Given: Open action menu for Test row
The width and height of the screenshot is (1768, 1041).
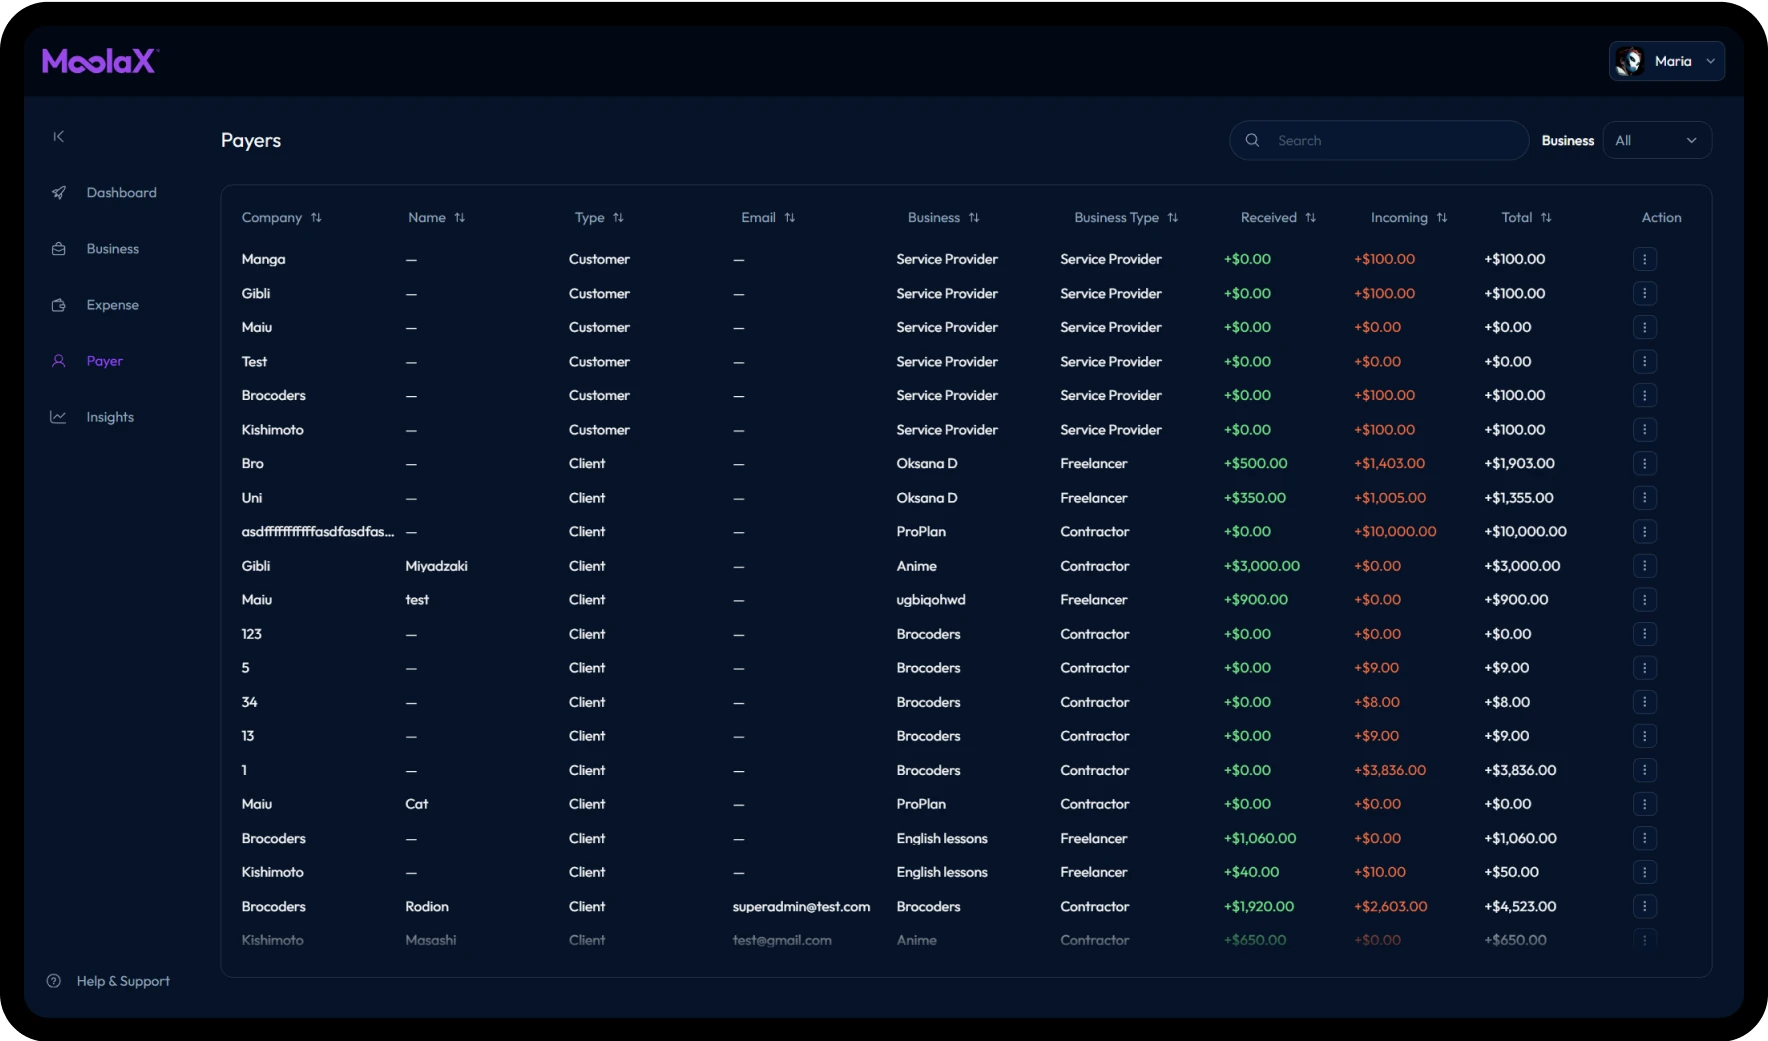Looking at the screenshot, I should pos(1645,362).
